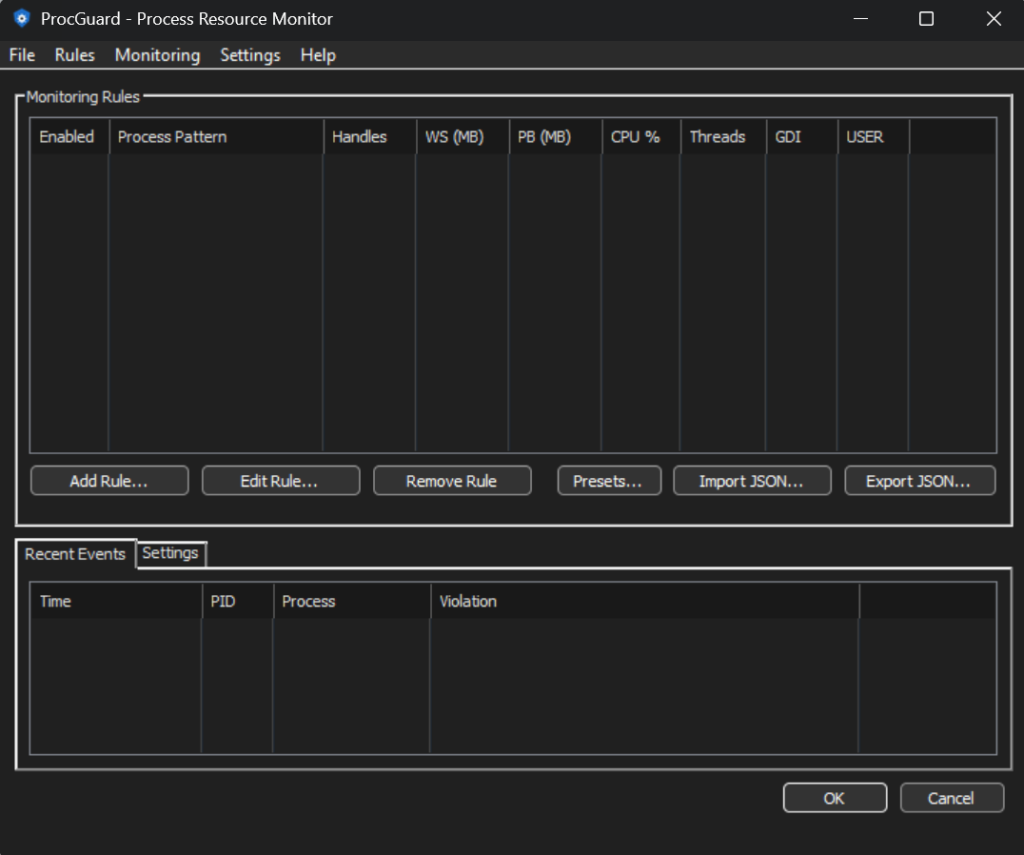1024x855 pixels.
Task: Open the Rules menu
Action: (x=74, y=55)
